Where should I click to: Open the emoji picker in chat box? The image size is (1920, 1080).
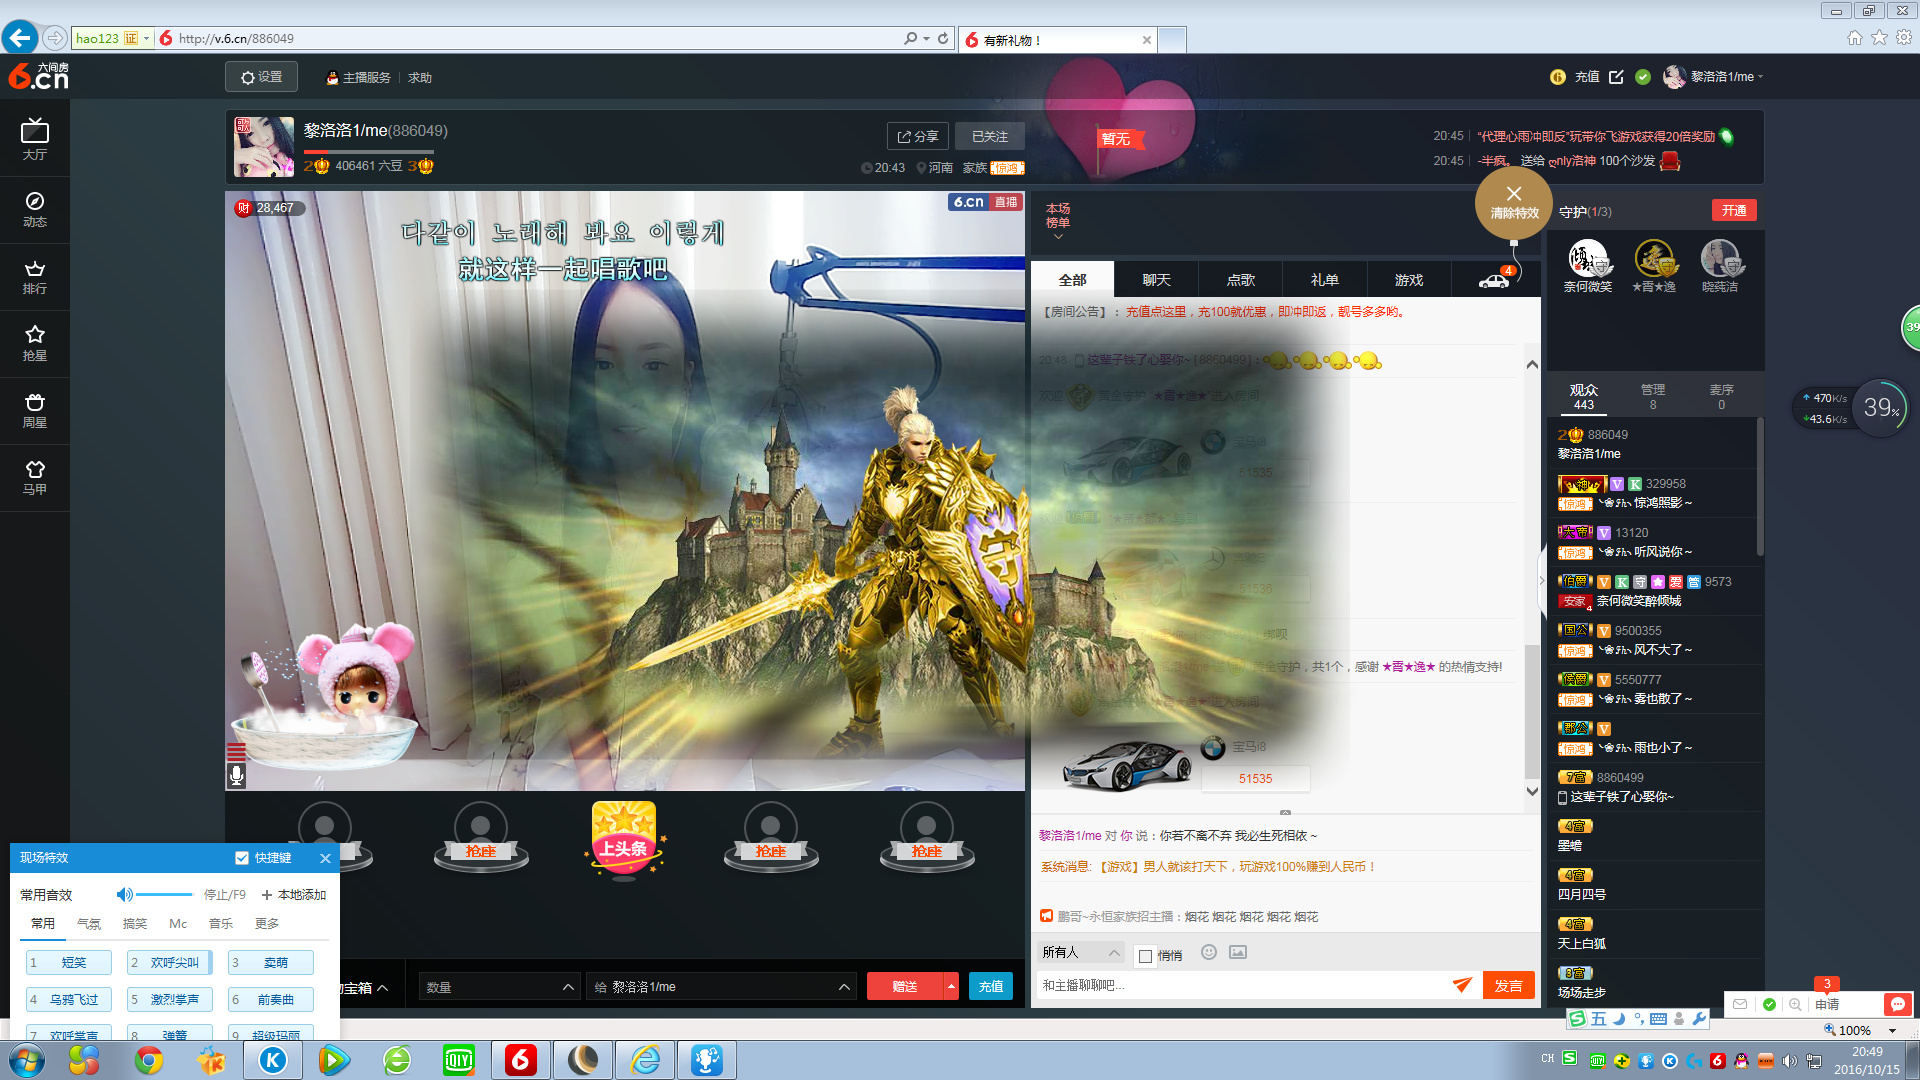[1209, 952]
